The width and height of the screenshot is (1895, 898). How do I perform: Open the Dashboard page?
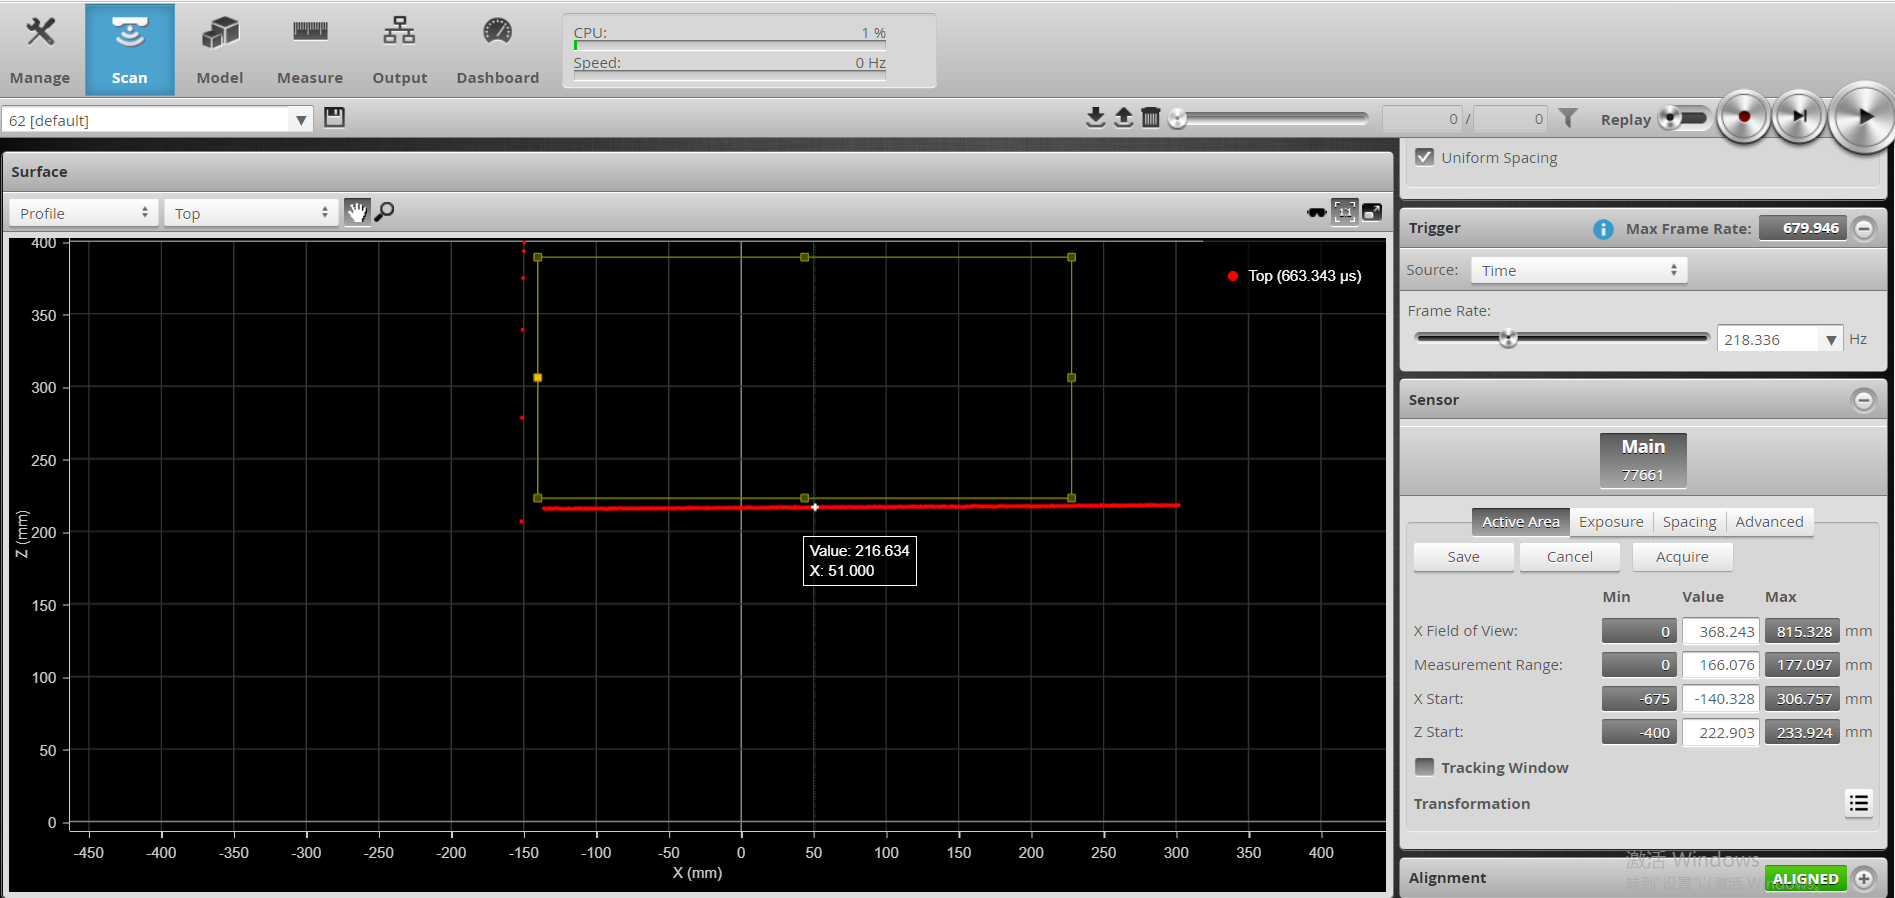tap(497, 50)
